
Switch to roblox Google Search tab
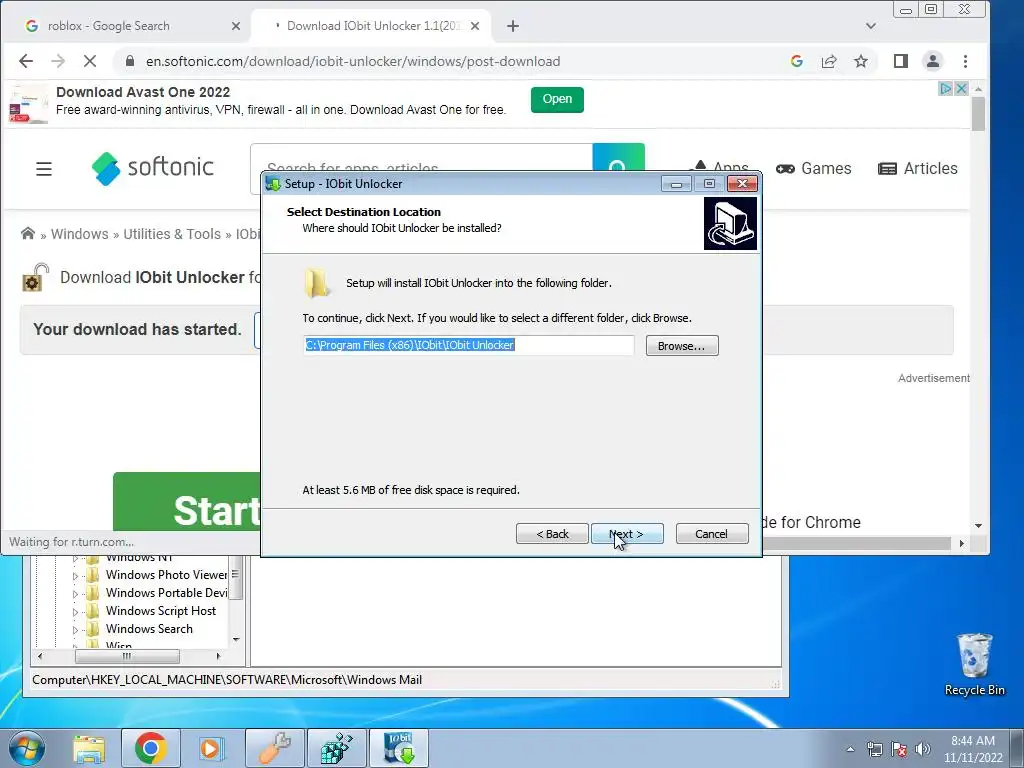pyautogui.click(x=108, y=26)
